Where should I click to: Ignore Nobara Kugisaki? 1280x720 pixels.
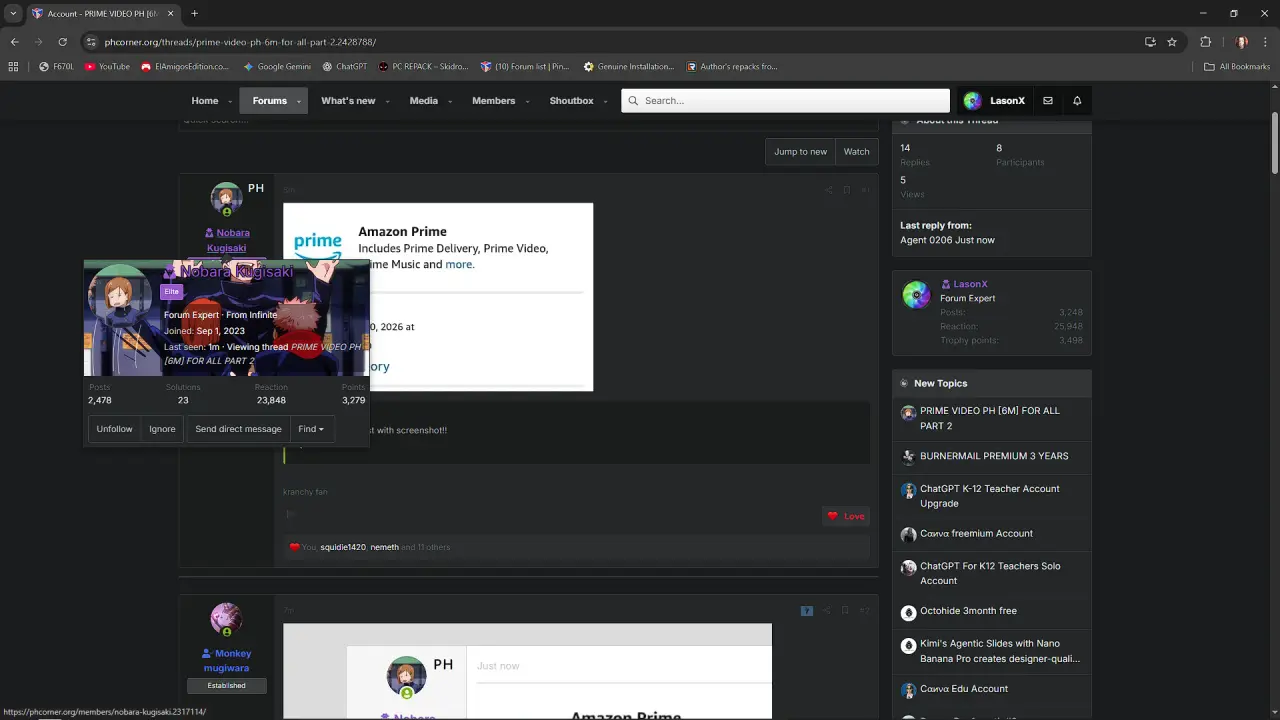pos(162,429)
